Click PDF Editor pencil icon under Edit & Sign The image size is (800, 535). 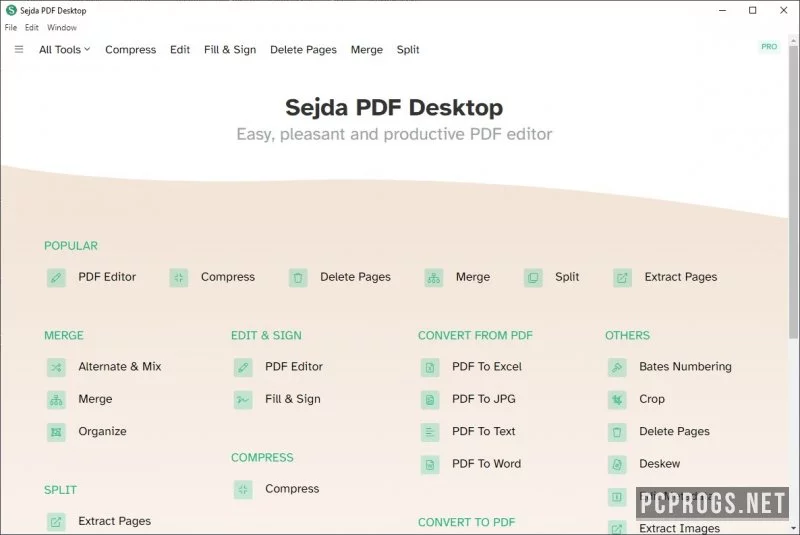click(x=243, y=367)
